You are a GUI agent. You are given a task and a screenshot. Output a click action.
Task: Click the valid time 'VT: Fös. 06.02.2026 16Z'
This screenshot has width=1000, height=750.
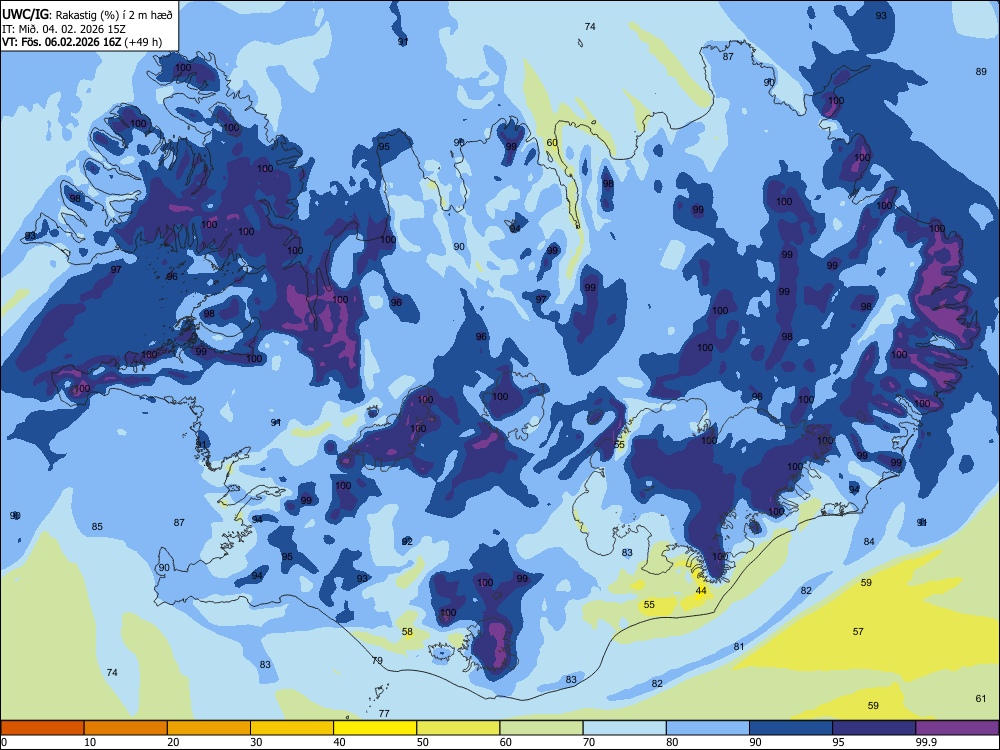(61, 42)
